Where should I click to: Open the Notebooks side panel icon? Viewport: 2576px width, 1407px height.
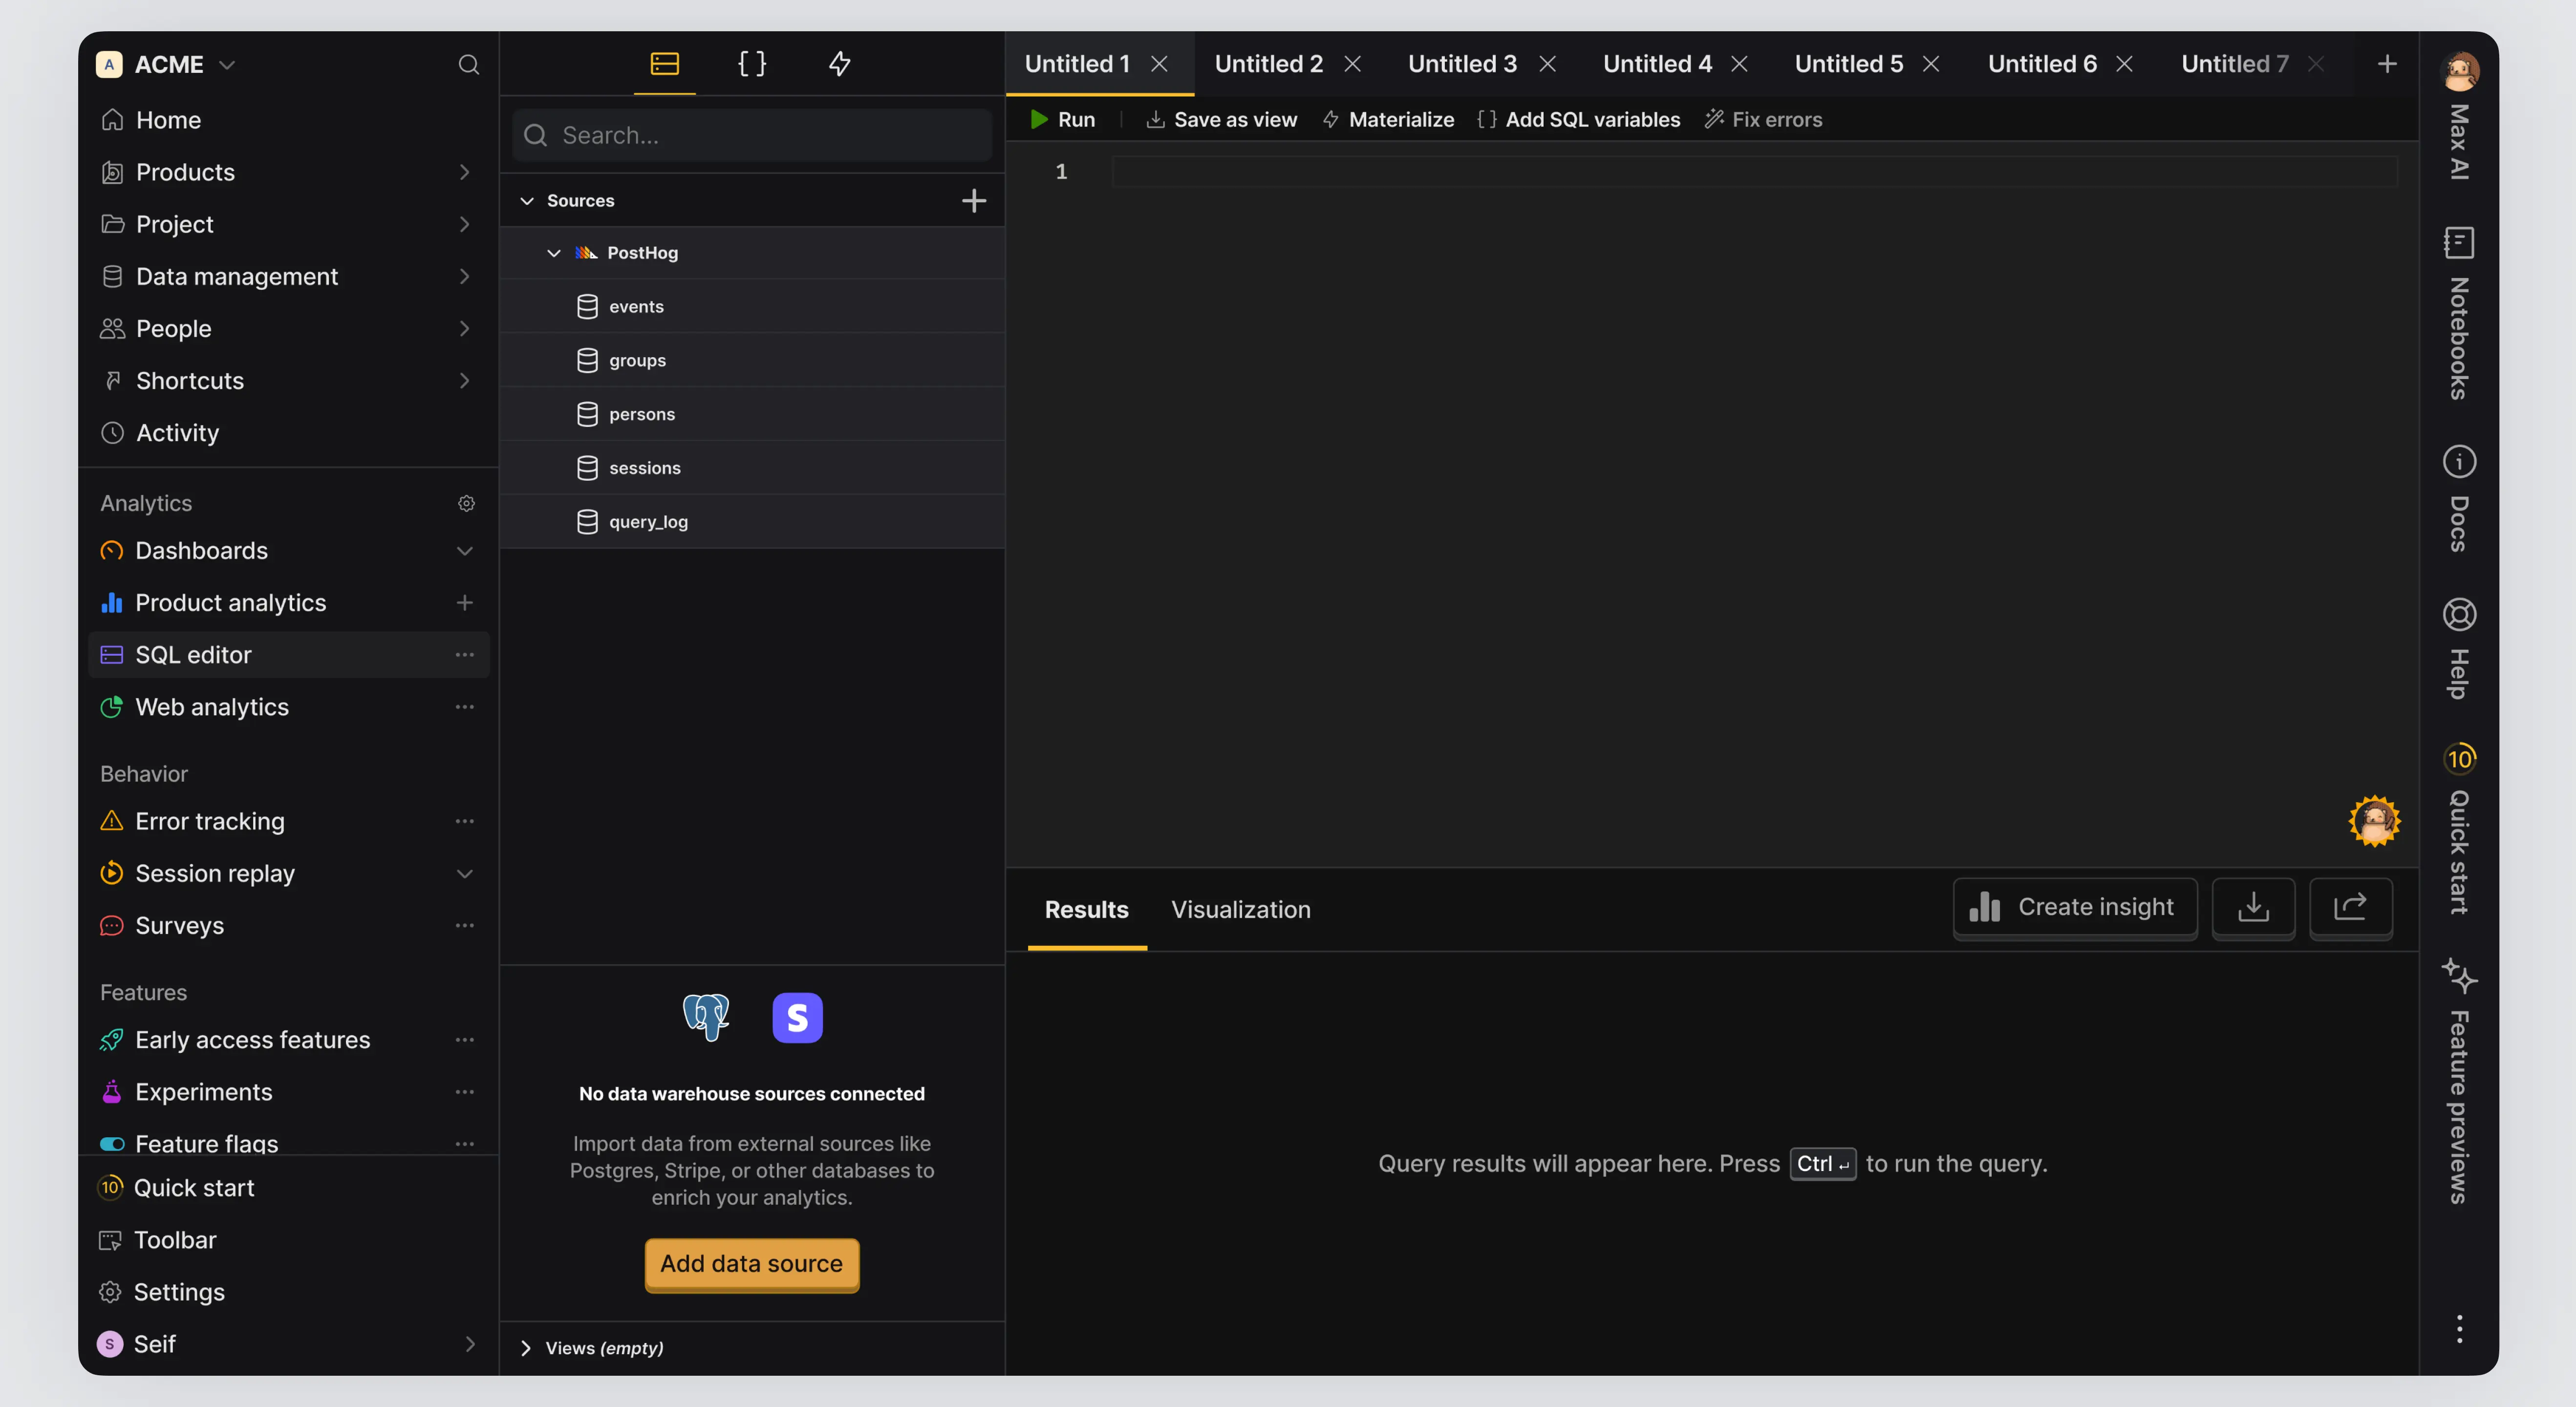(x=2458, y=243)
